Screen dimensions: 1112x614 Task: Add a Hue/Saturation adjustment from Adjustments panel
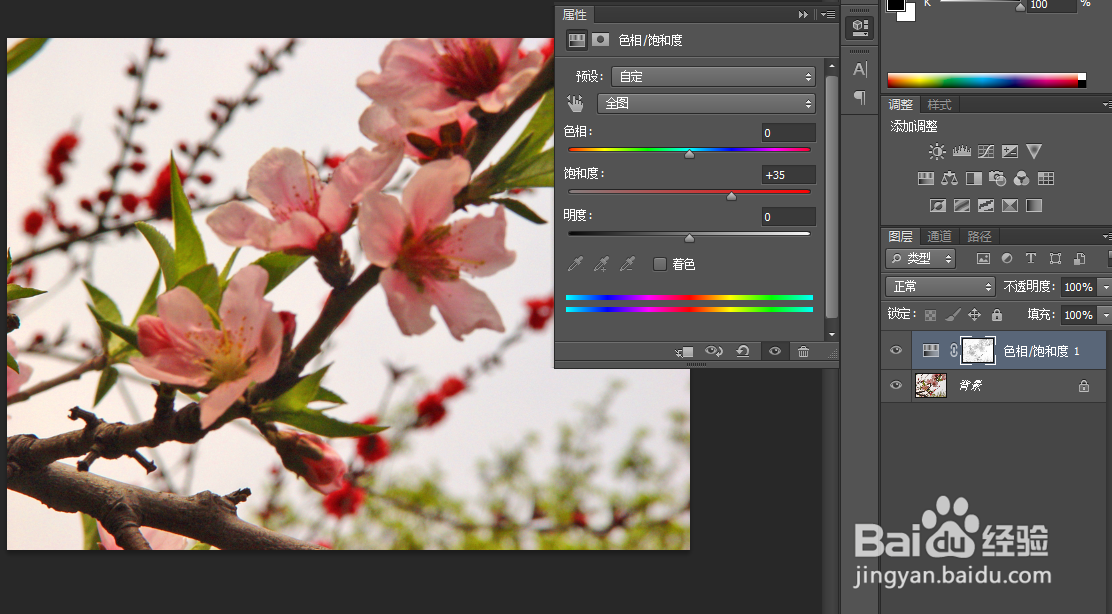click(925, 179)
